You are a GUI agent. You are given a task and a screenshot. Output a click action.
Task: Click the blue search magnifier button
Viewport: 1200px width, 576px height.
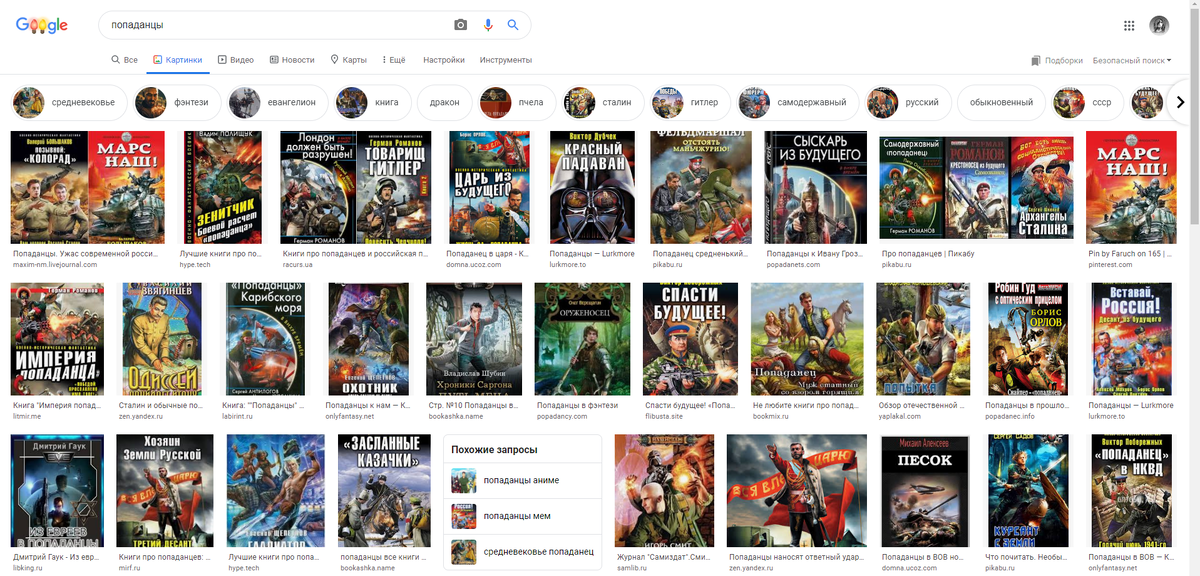click(x=513, y=25)
